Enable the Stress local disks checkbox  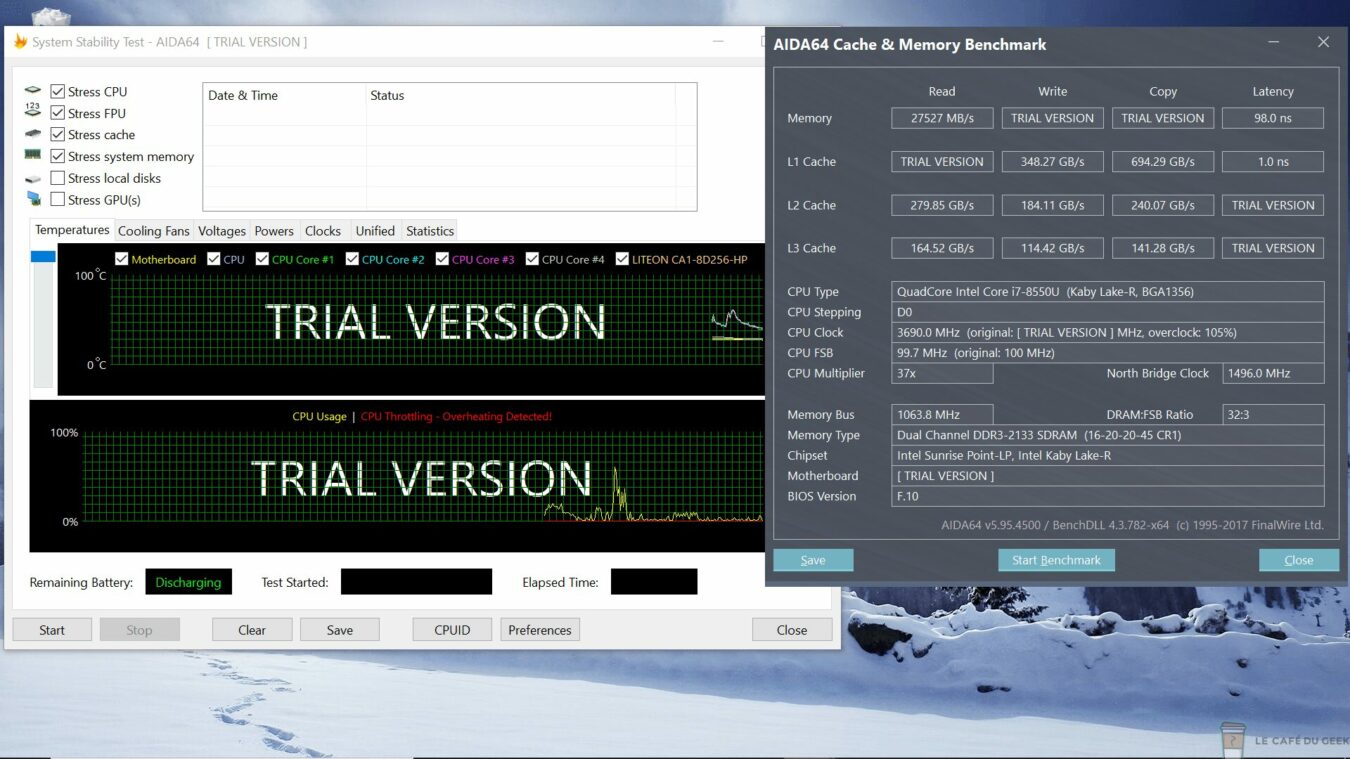click(58, 178)
